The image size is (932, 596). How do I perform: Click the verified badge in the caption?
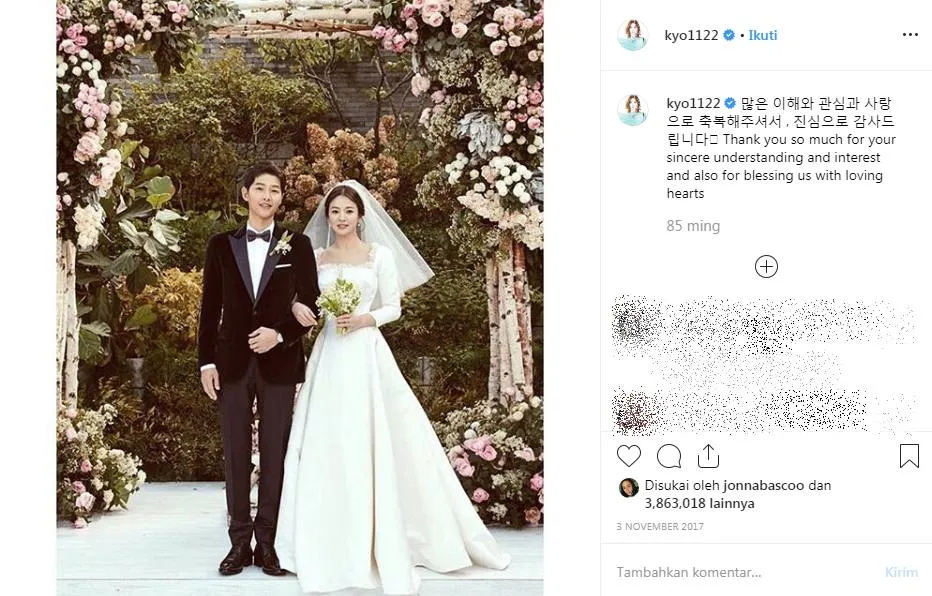point(730,103)
